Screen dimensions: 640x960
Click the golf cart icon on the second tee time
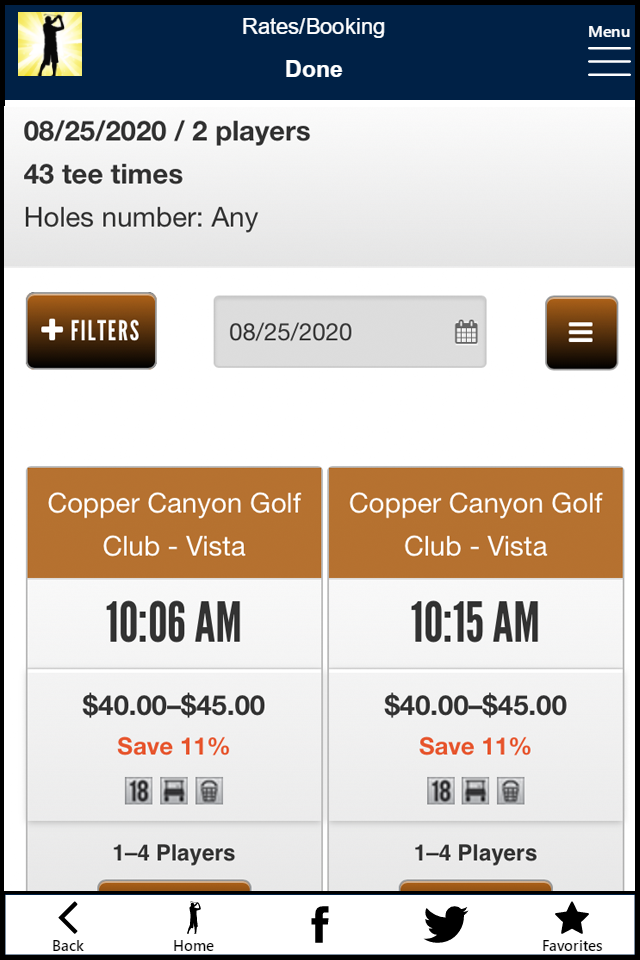(474, 790)
